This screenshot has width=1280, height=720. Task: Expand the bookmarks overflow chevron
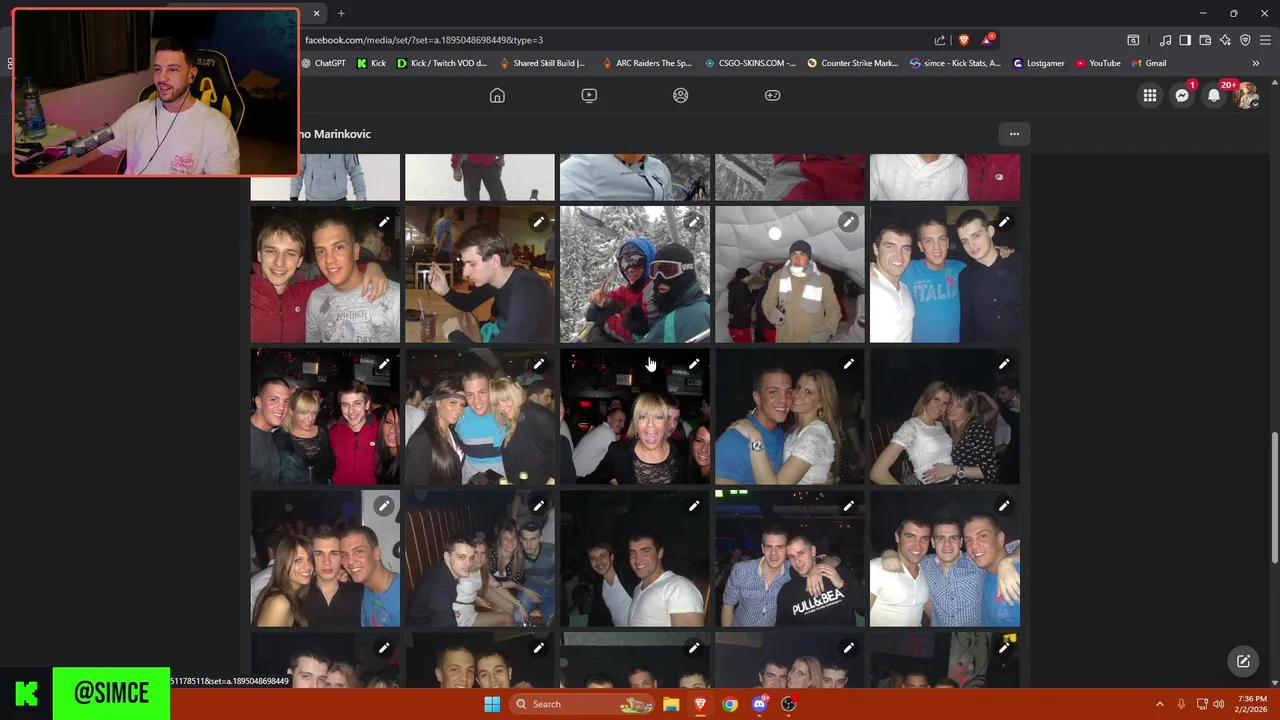[1256, 63]
